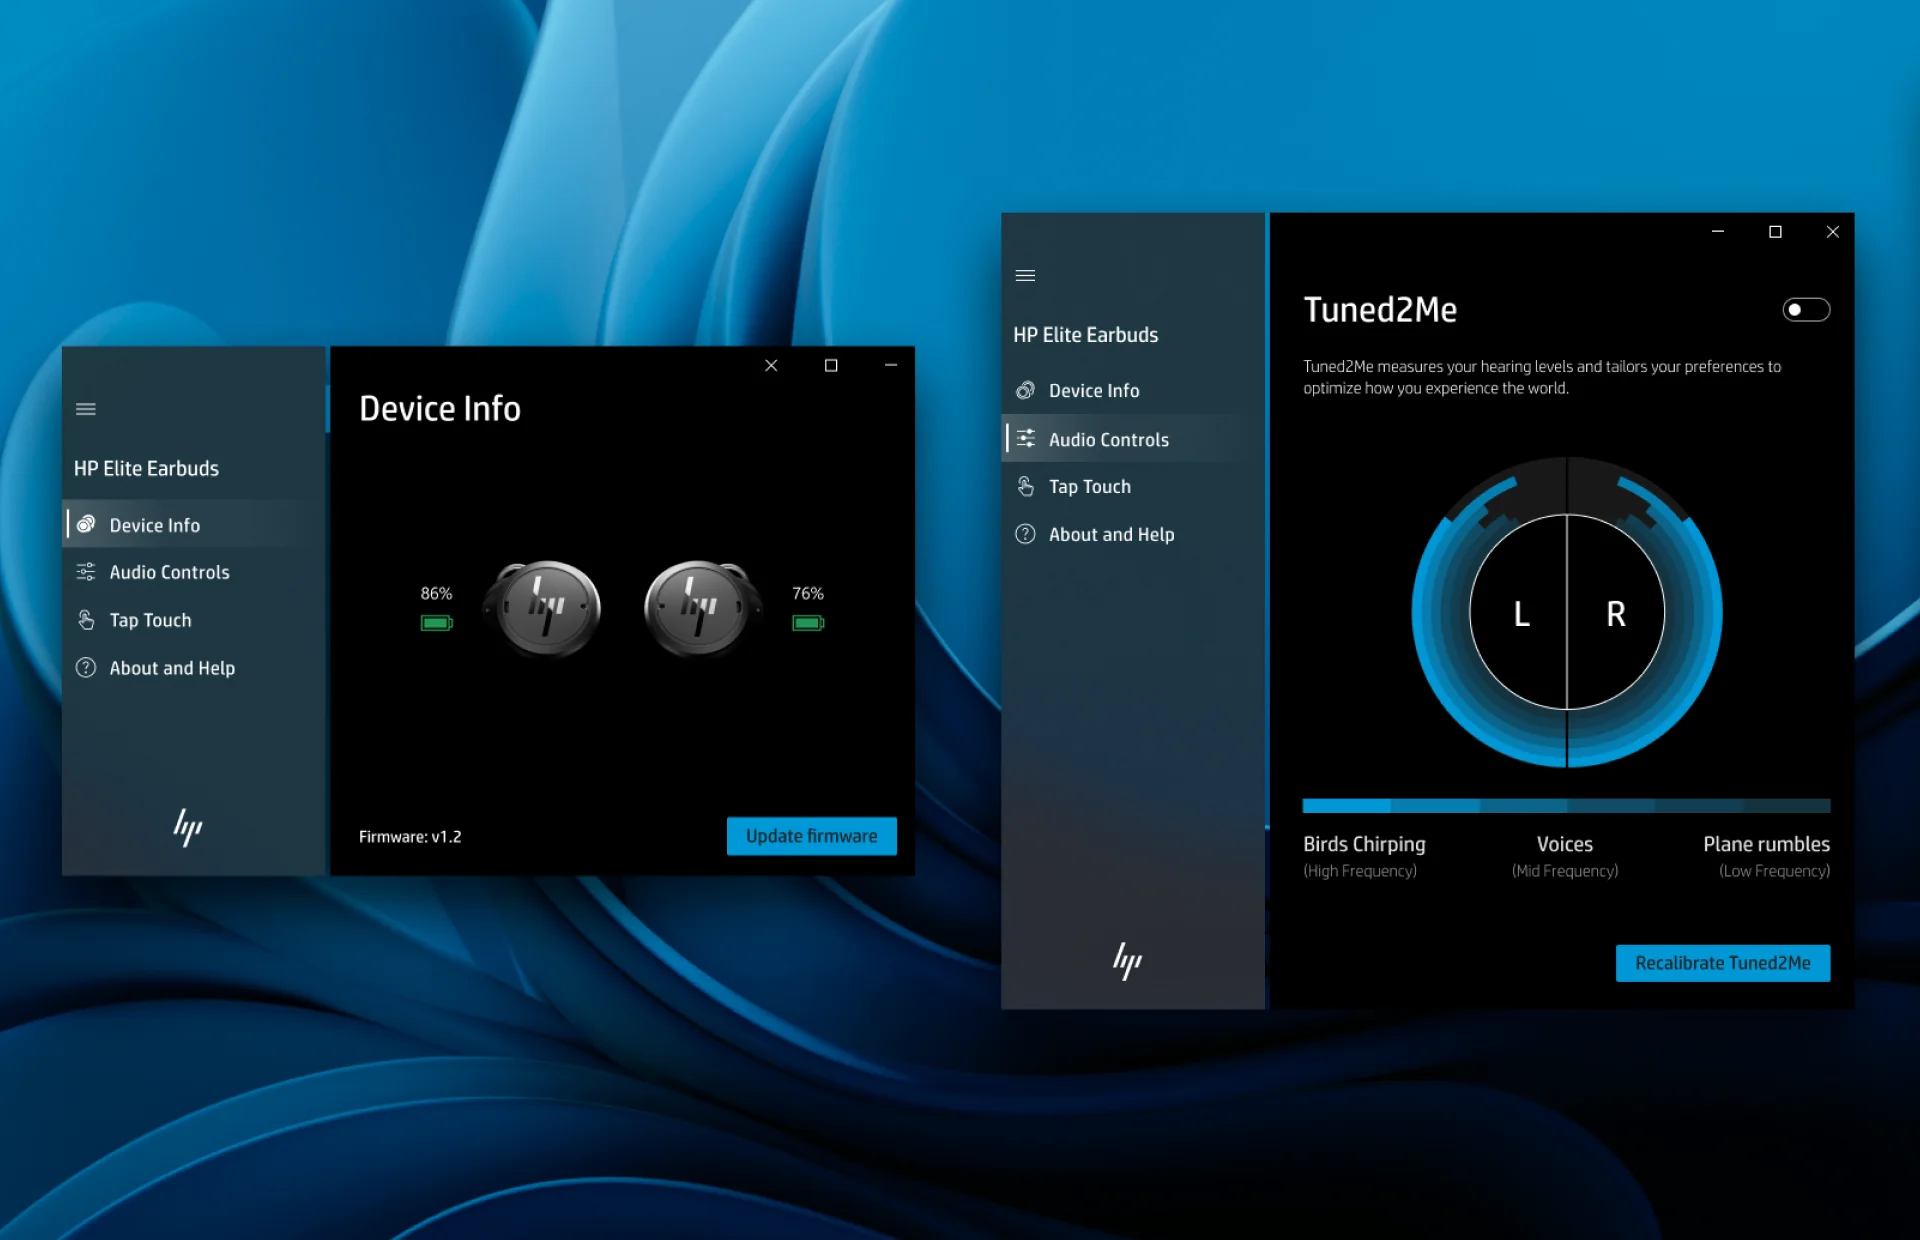Maximize the Tuned2Me window
Viewport: 1920px width, 1240px height.
[x=1775, y=232]
